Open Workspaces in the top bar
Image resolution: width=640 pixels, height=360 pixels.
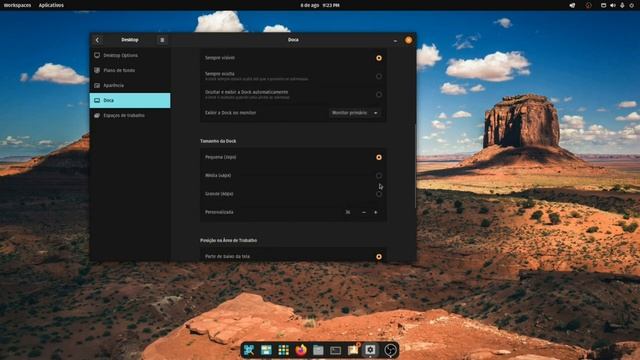17,5
